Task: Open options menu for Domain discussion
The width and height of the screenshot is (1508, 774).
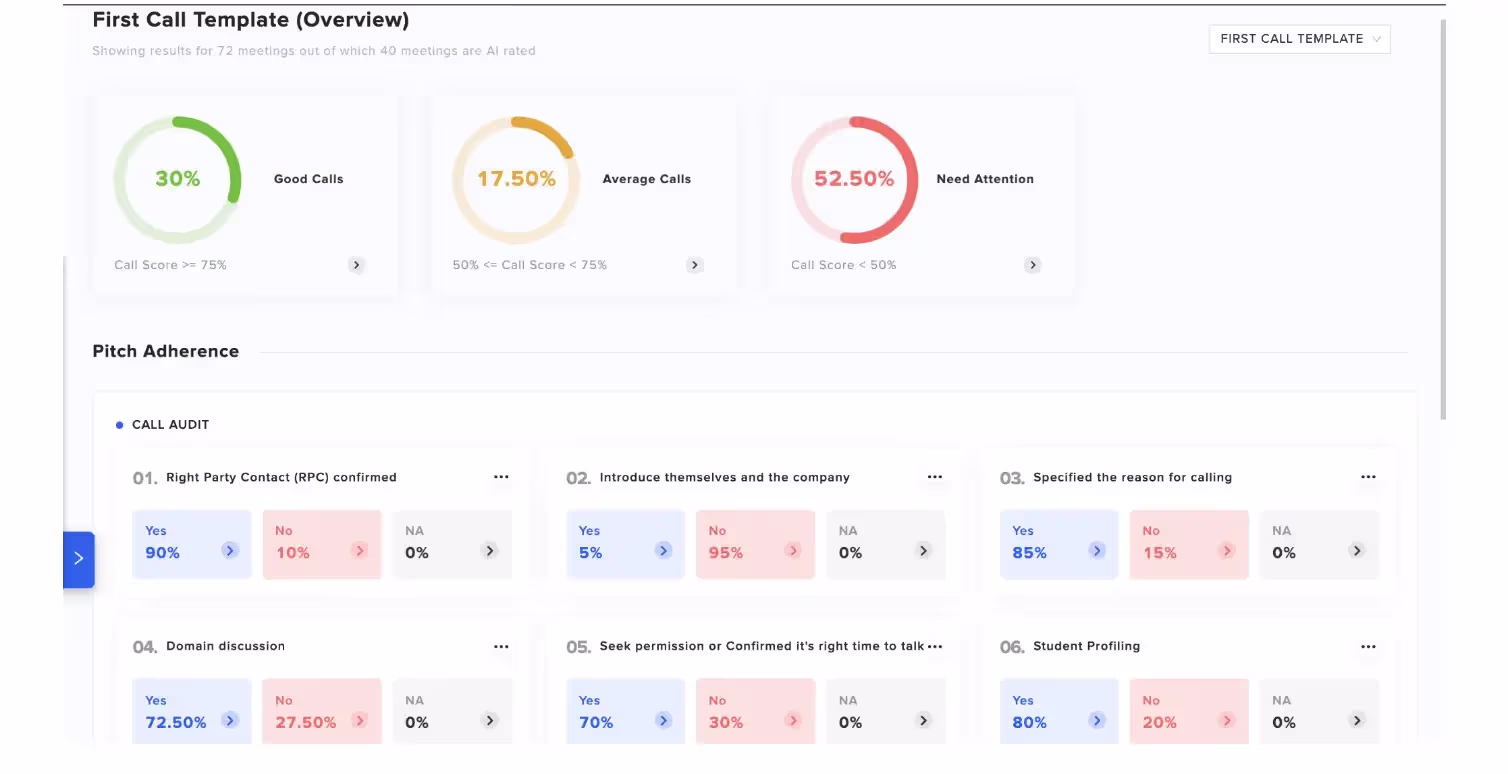Action: tap(501, 647)
